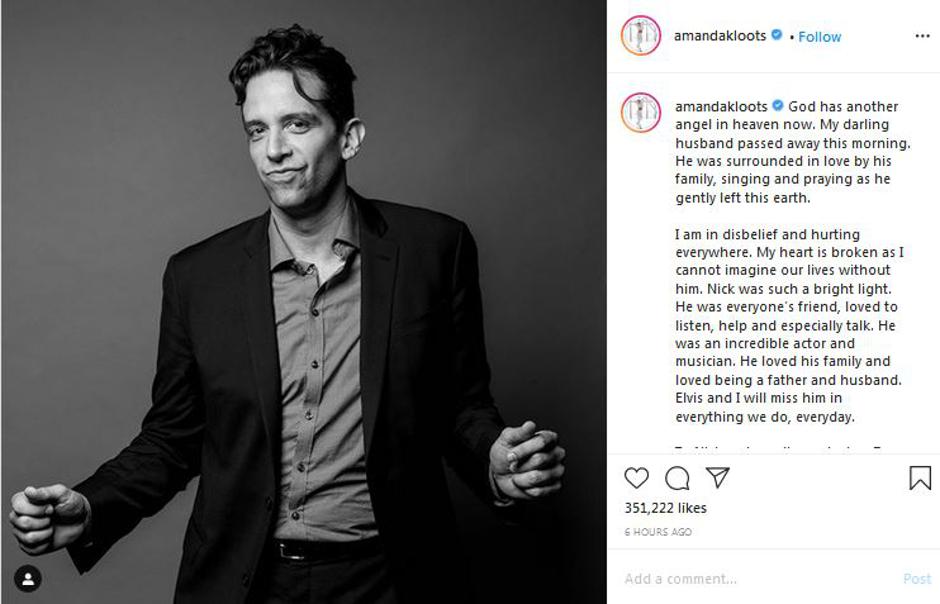Like the post with heart icon
Image resolution: width=940 pixels, height=604 pixels.
click(636, 478)
